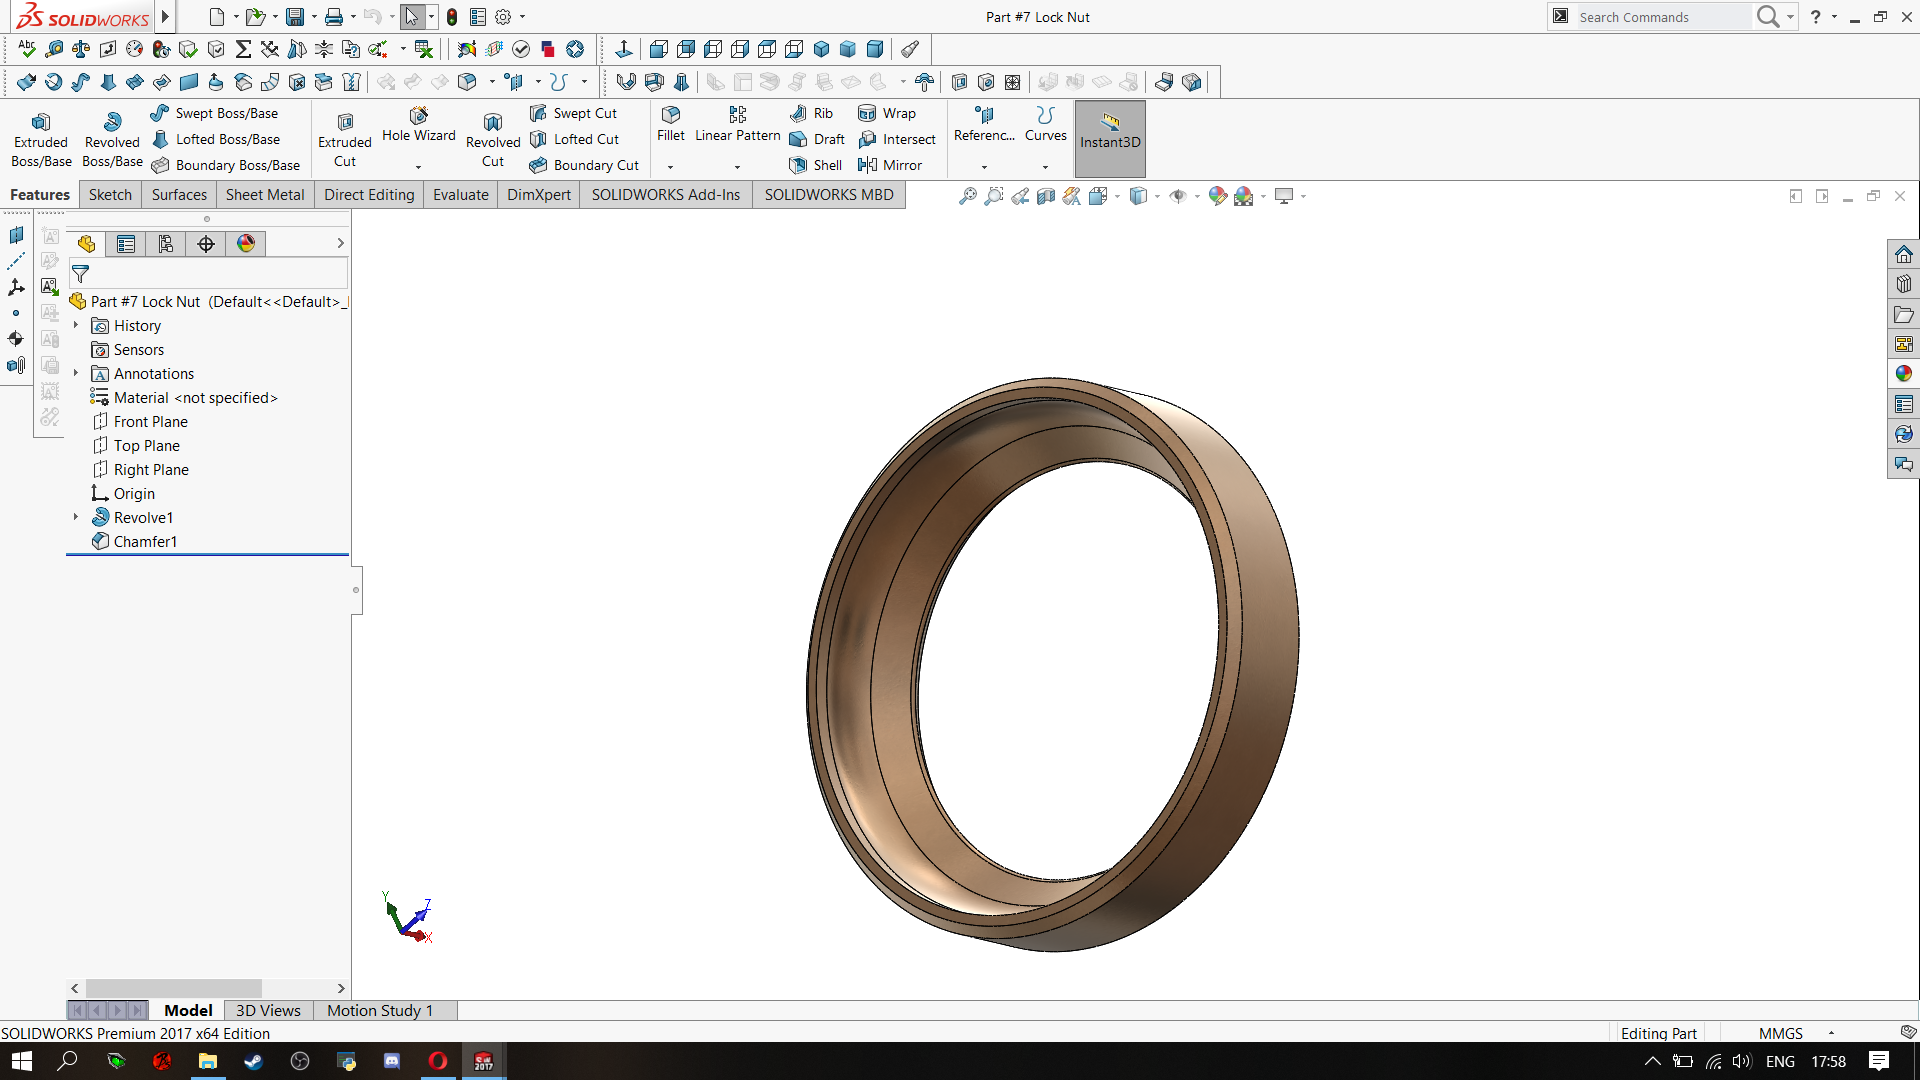Expand the History folder node

point(76,325)
